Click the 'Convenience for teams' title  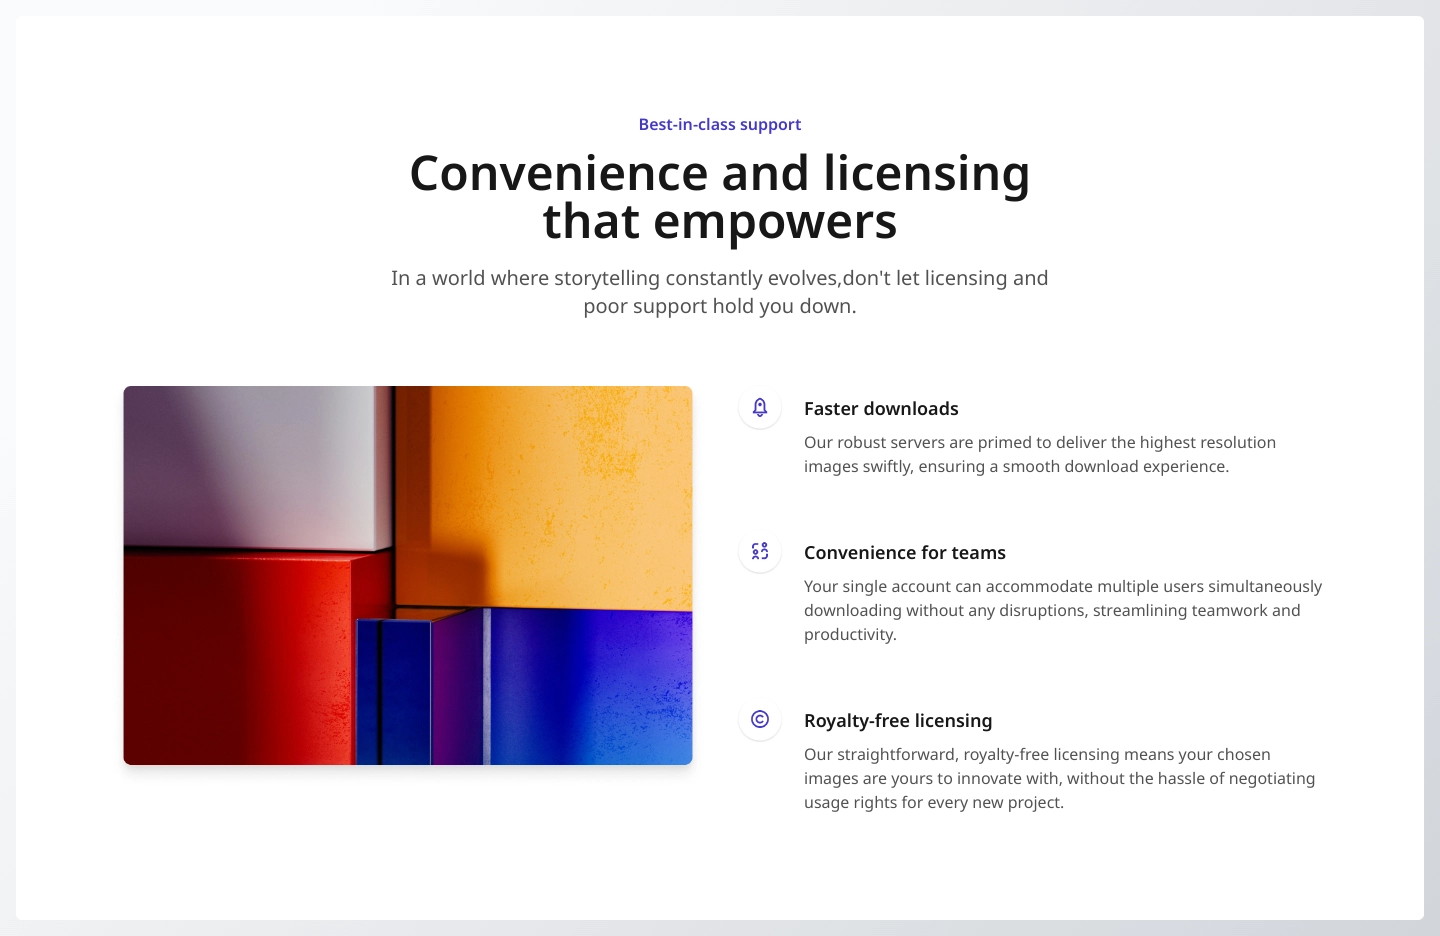tap(905, 552)
